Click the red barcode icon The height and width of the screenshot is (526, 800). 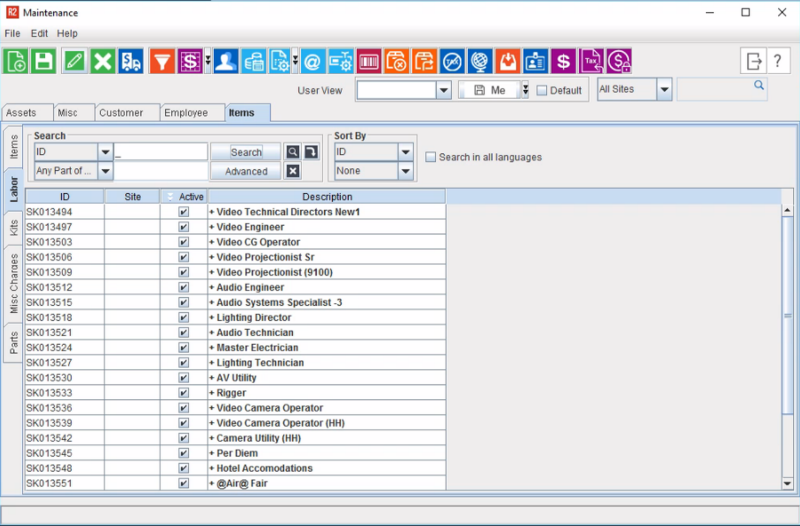click(369, 62)
